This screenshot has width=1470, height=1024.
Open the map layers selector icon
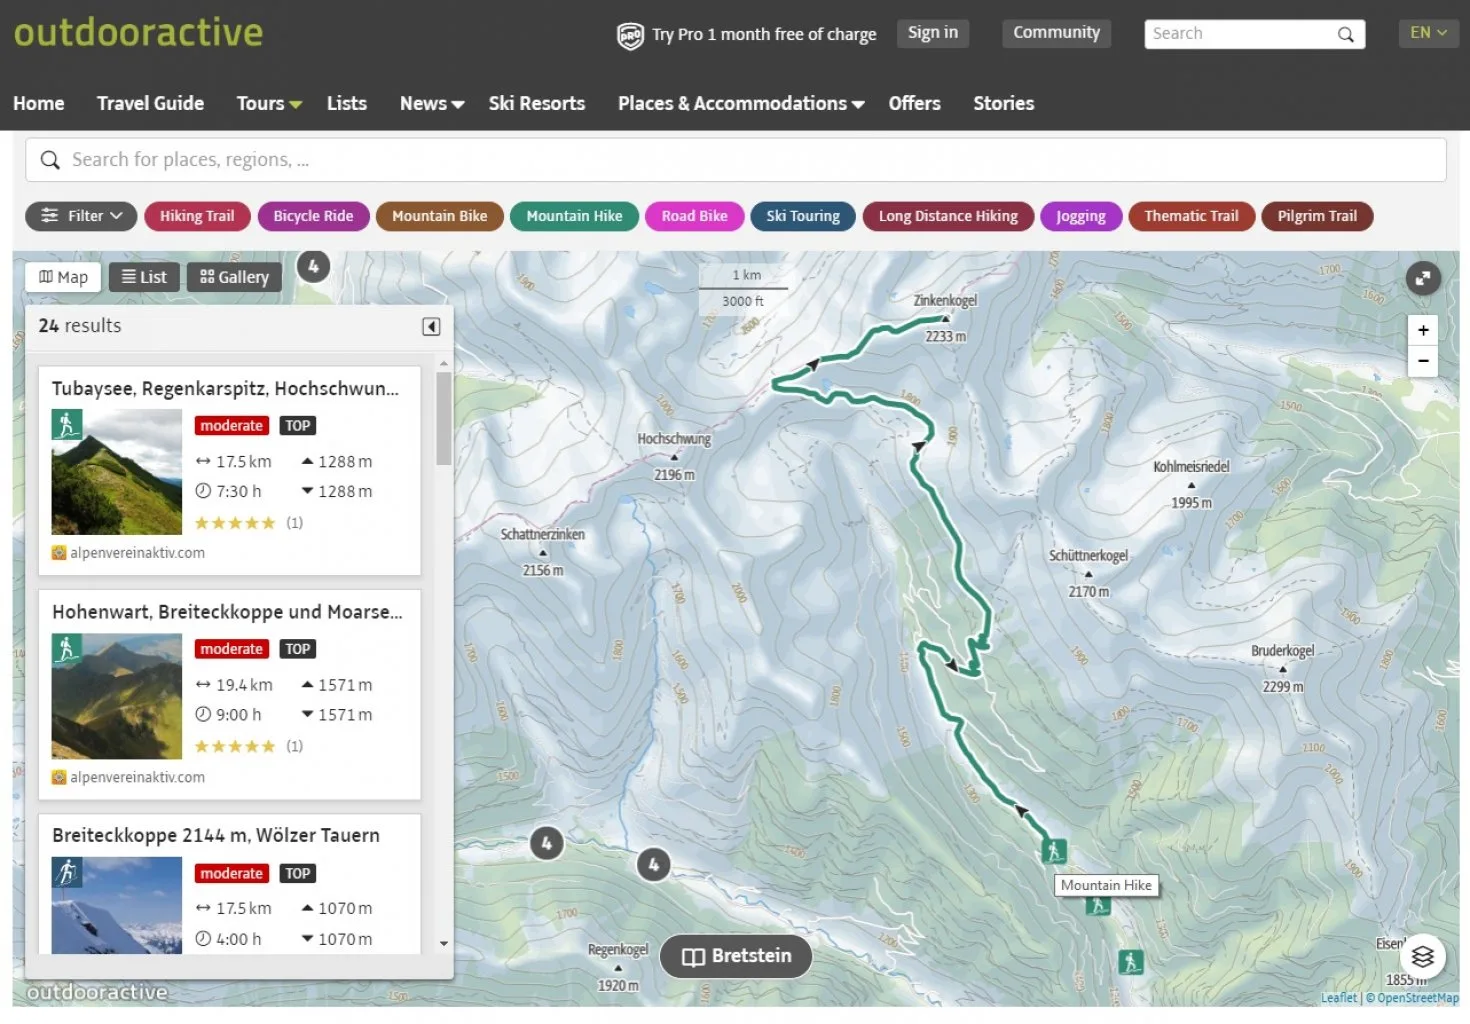click(x=1422, y=957)
